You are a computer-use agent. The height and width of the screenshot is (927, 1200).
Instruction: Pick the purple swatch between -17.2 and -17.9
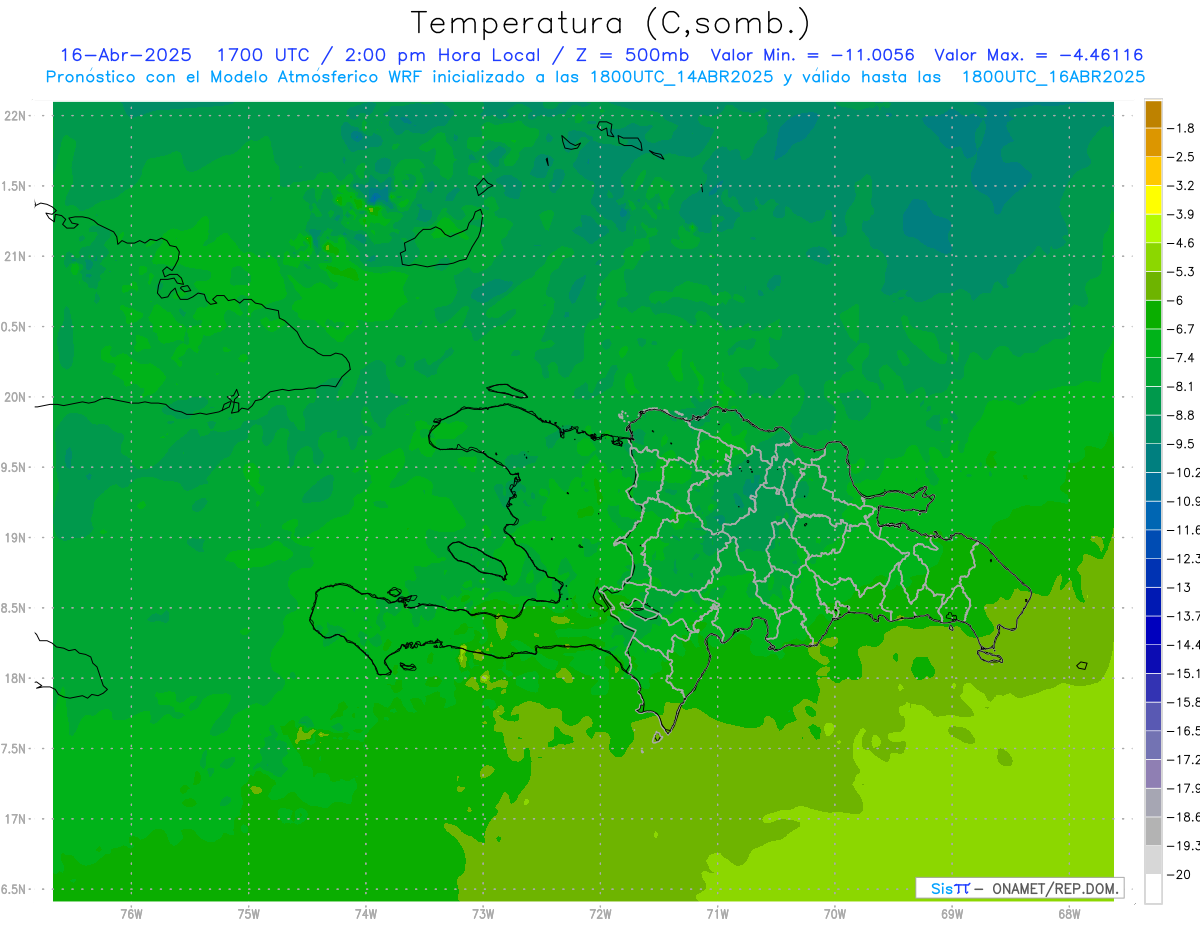click(1153, 774)
